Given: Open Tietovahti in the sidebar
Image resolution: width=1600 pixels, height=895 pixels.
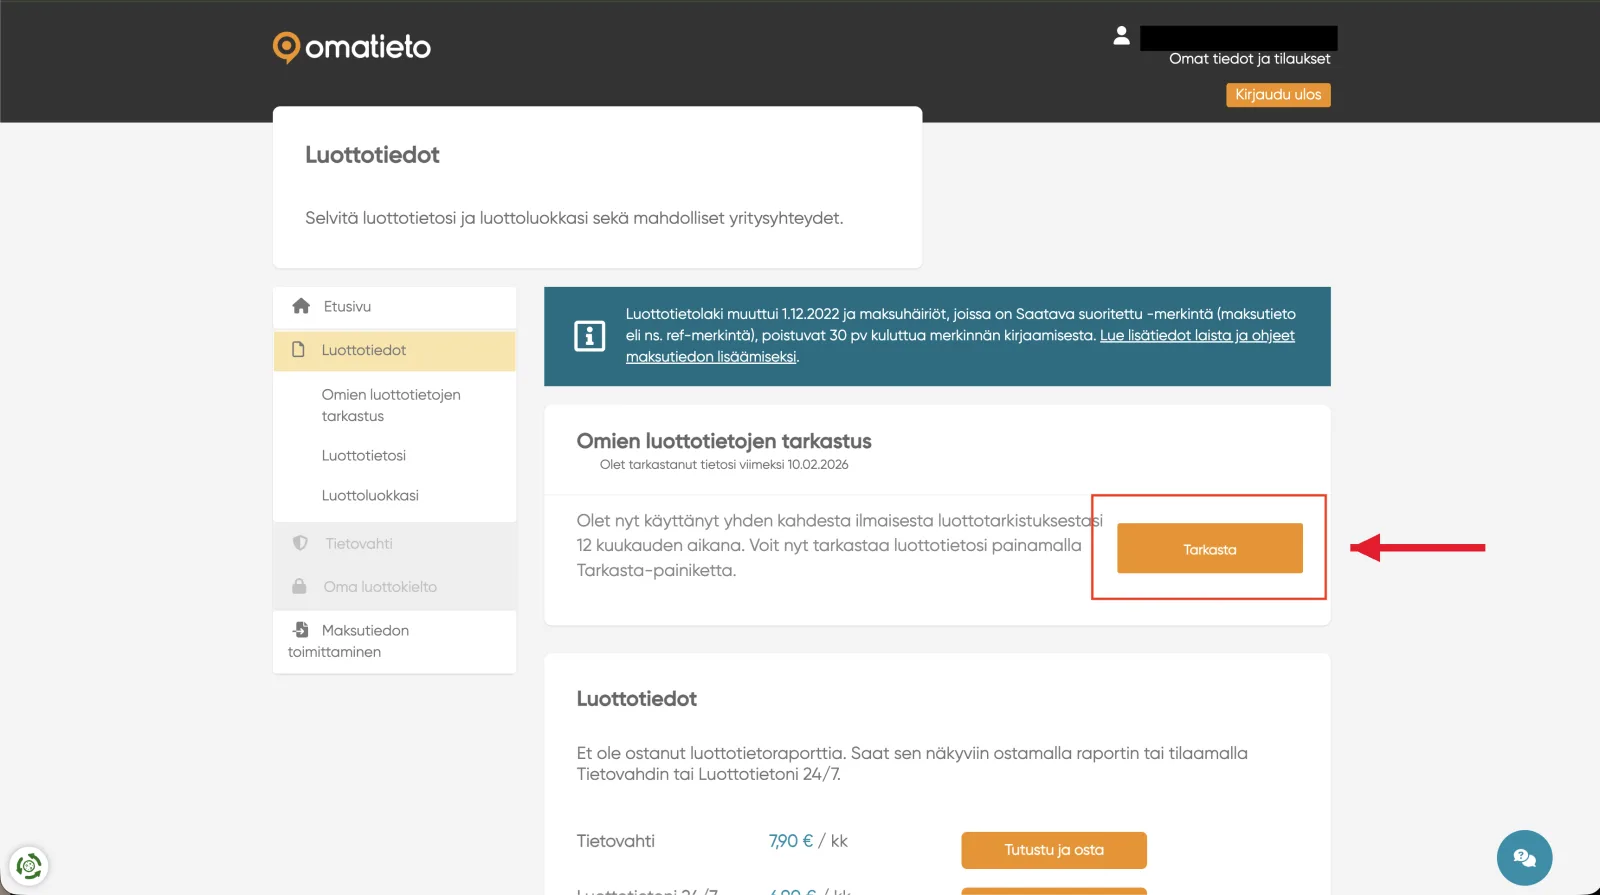Looking at the screenshot, I should coord(395,544).
